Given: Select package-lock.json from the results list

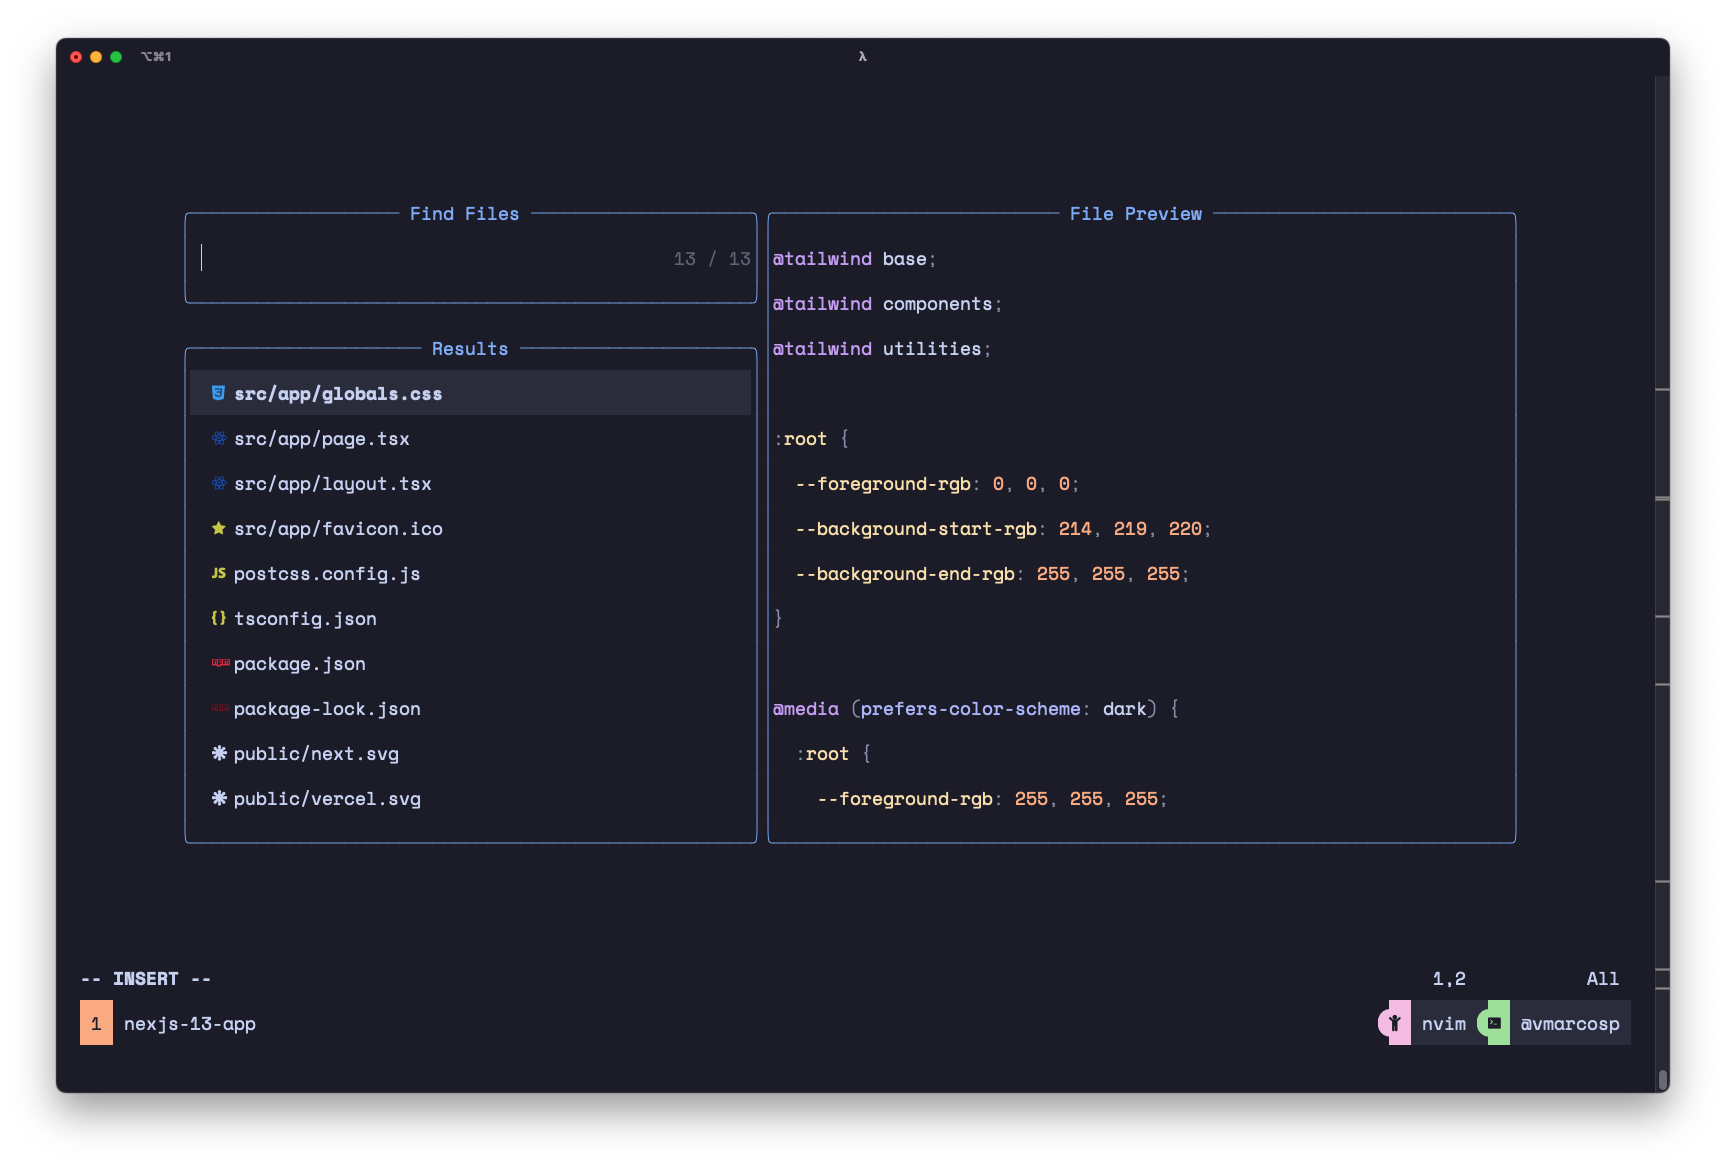Looking at the screenshot, I should coord(327,708).
